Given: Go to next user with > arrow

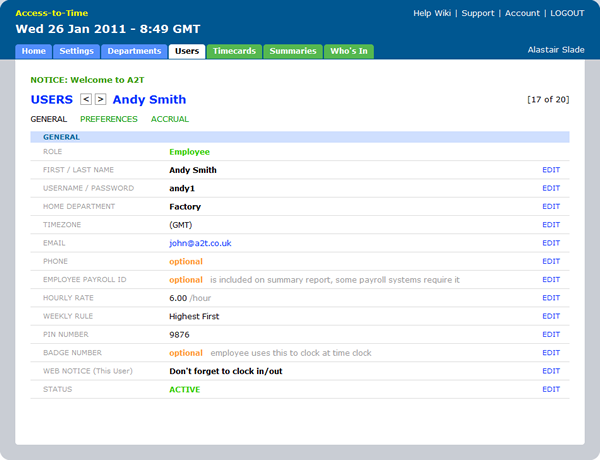Looking at the screenshot, I should [100, 99].
